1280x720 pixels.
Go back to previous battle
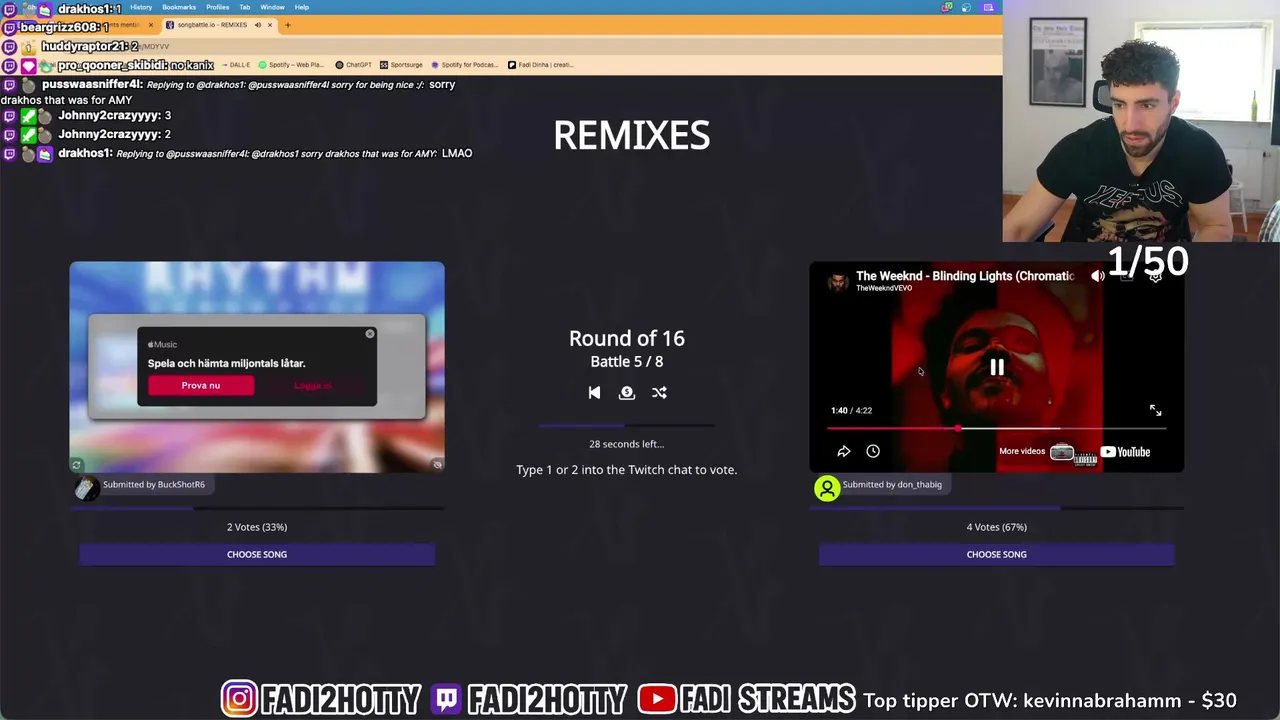click(594, 393)
